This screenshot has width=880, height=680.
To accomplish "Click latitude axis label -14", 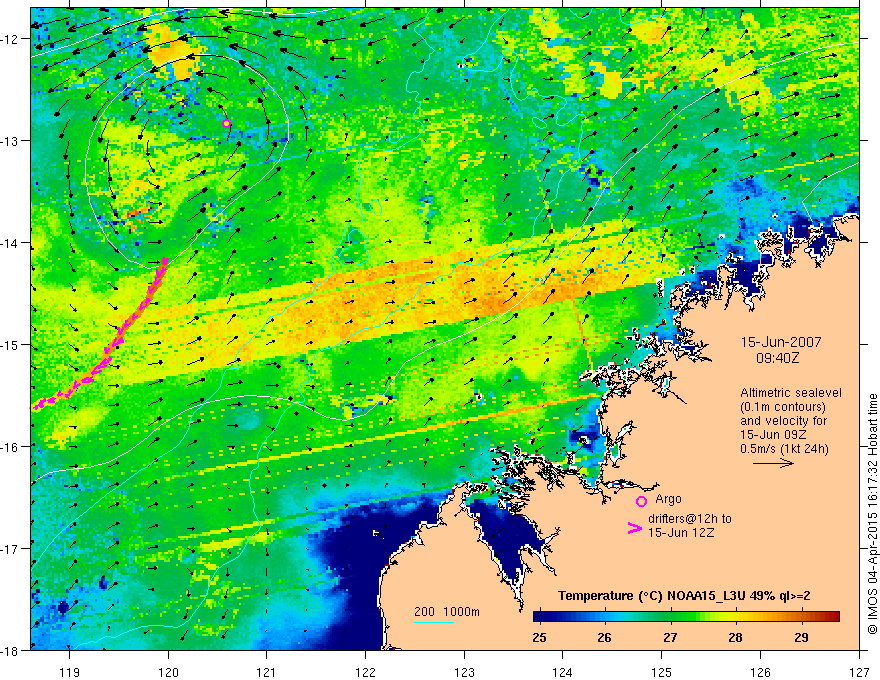I will (x=10, y=243).
